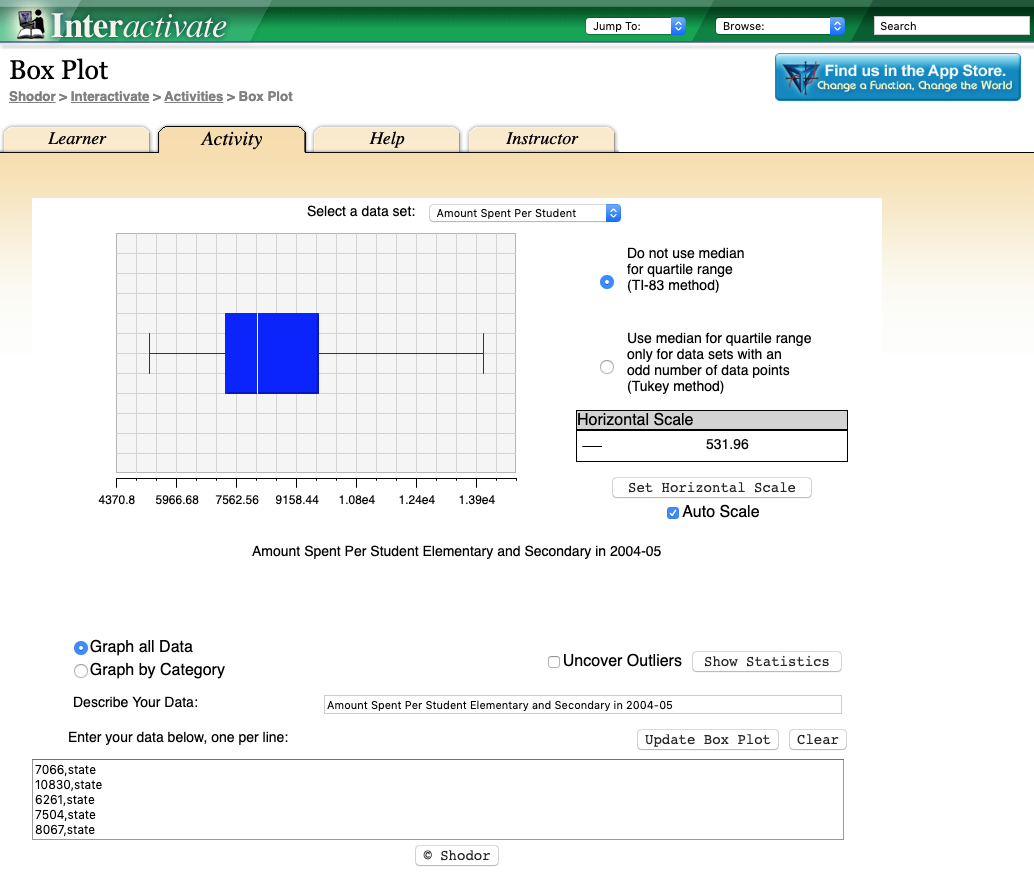Open the Jump To dropdown
The height and width of the screenshot is (886, 1034).
coord(637,25)
